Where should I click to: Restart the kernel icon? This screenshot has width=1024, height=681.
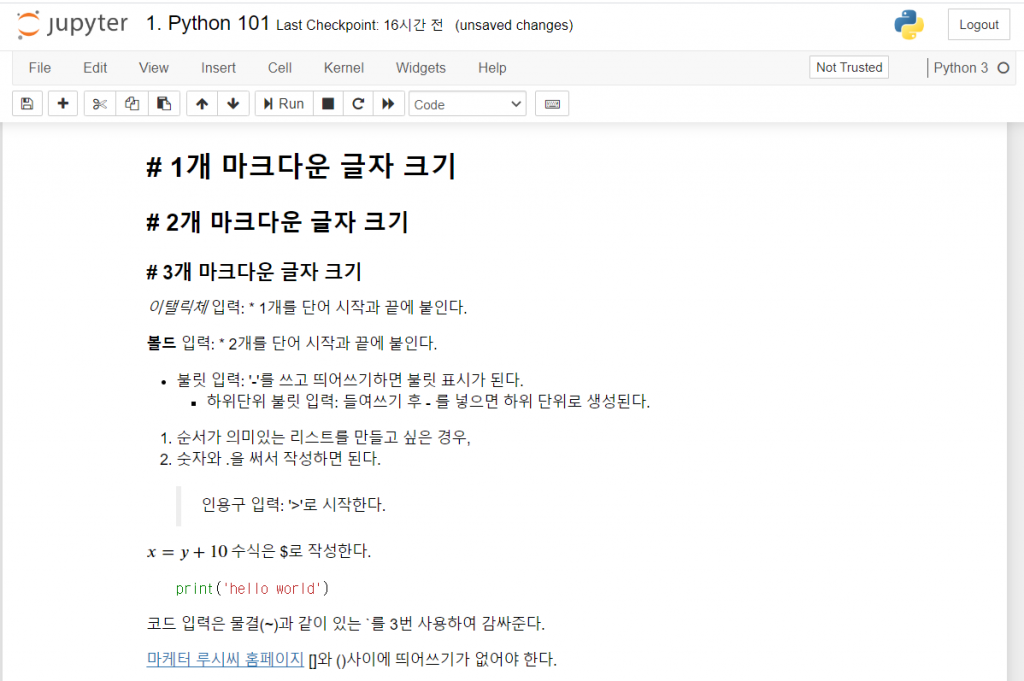358,104
